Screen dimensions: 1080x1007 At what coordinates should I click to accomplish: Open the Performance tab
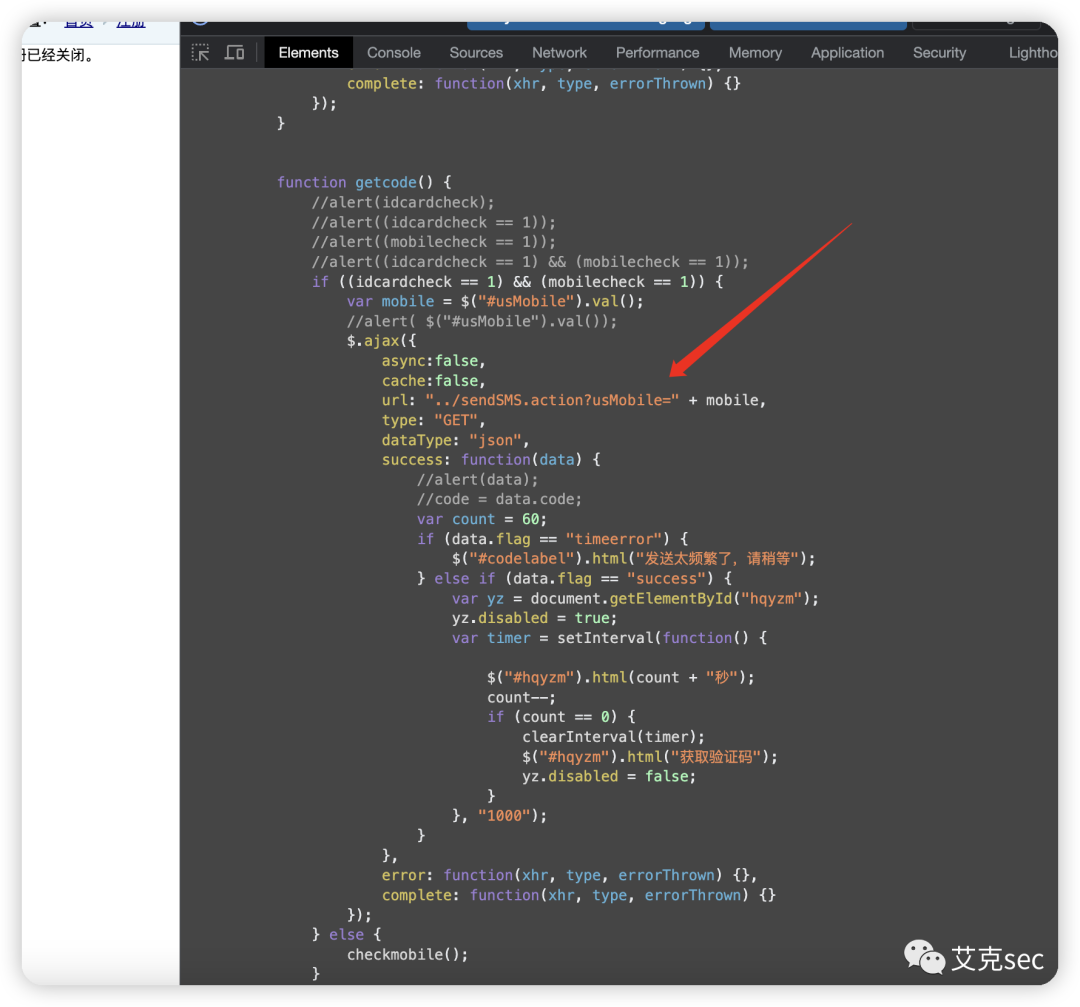click(x=657, y=53)
